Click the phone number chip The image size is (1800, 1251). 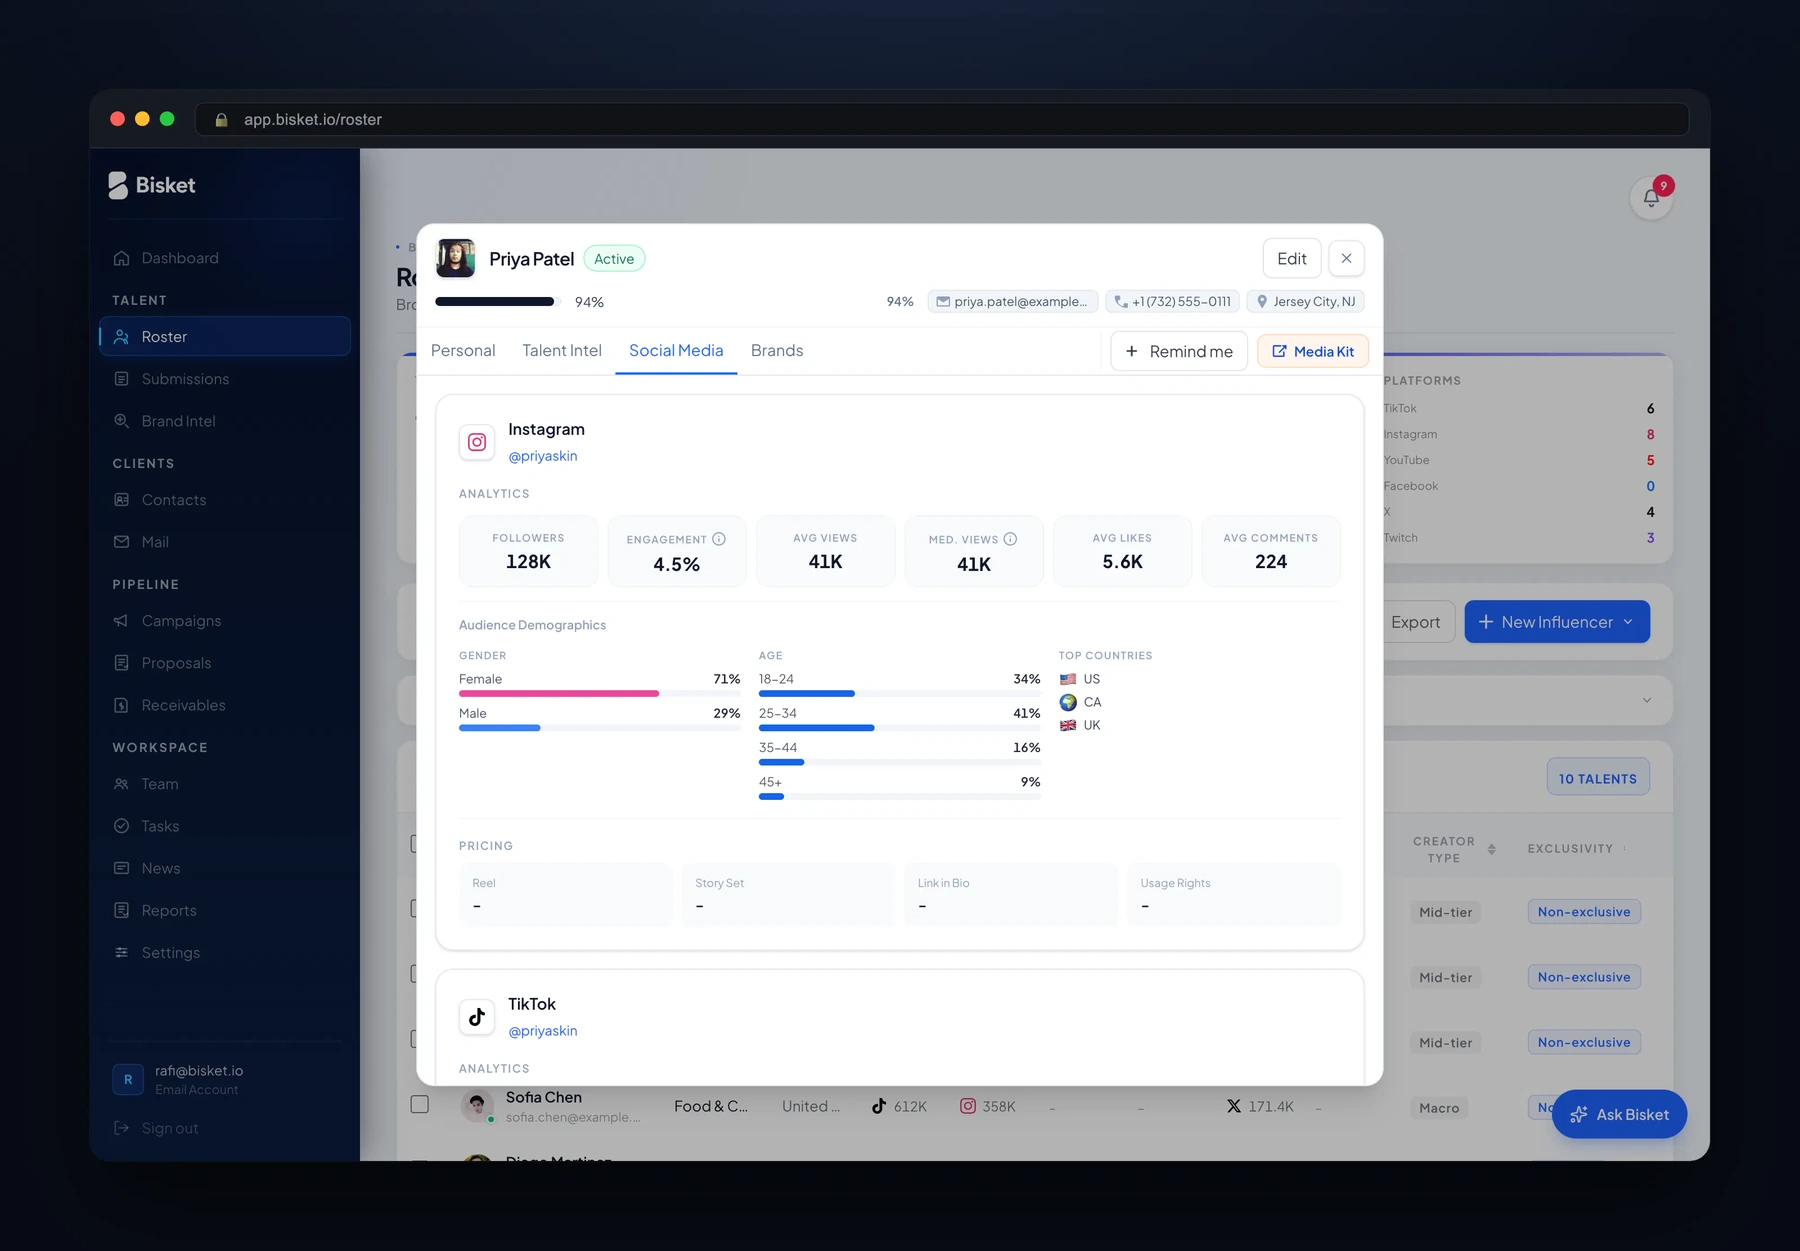point(1173,302)
